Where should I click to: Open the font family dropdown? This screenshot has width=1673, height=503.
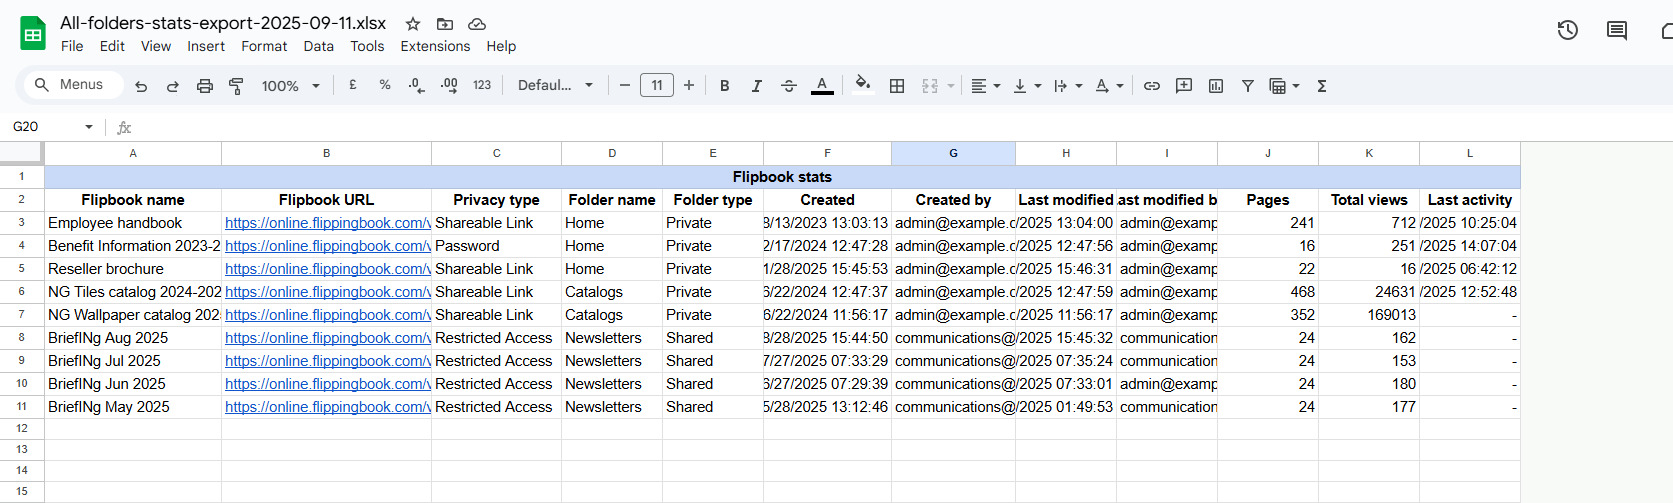[555, 86]
